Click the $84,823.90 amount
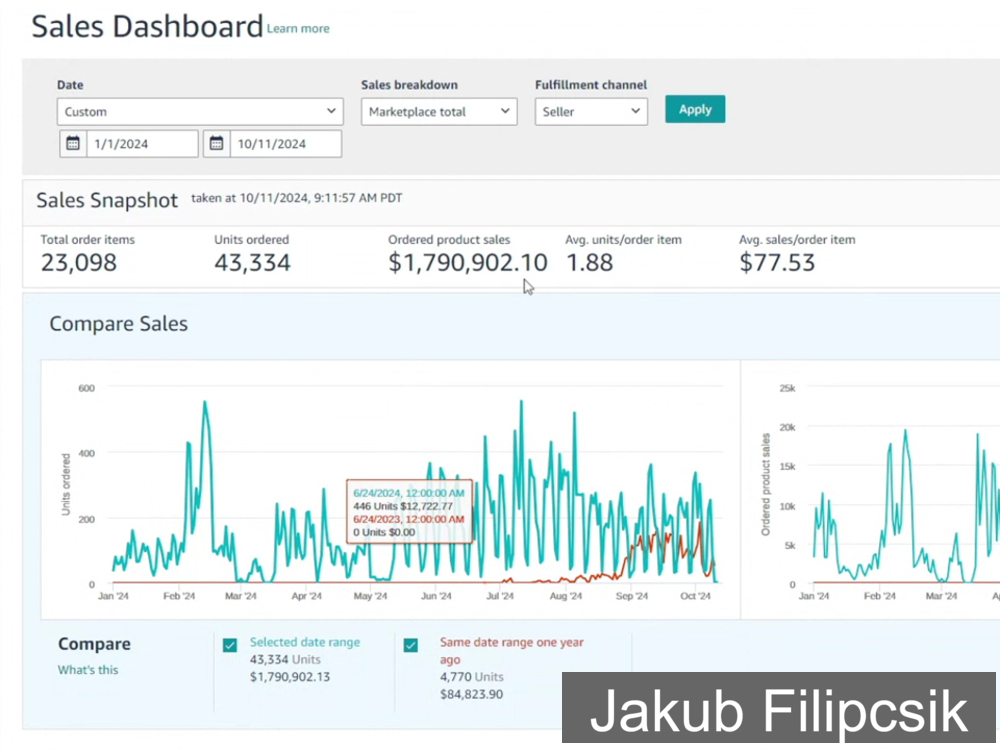This screenshot has height=750, width=1000. click(471, 694)
